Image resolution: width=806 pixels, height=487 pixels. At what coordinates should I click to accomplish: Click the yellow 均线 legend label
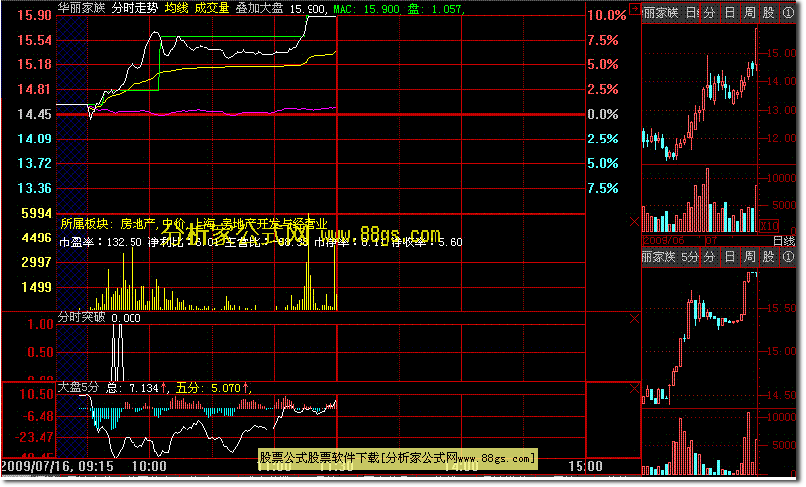[x=177, y=8]
